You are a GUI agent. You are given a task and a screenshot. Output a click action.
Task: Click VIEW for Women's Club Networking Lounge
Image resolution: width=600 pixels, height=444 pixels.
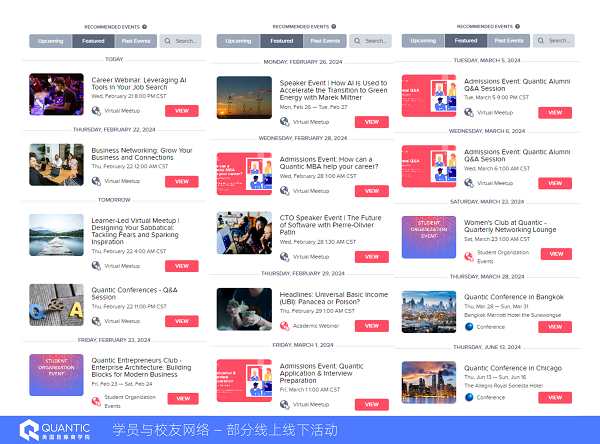pos(556,254)
